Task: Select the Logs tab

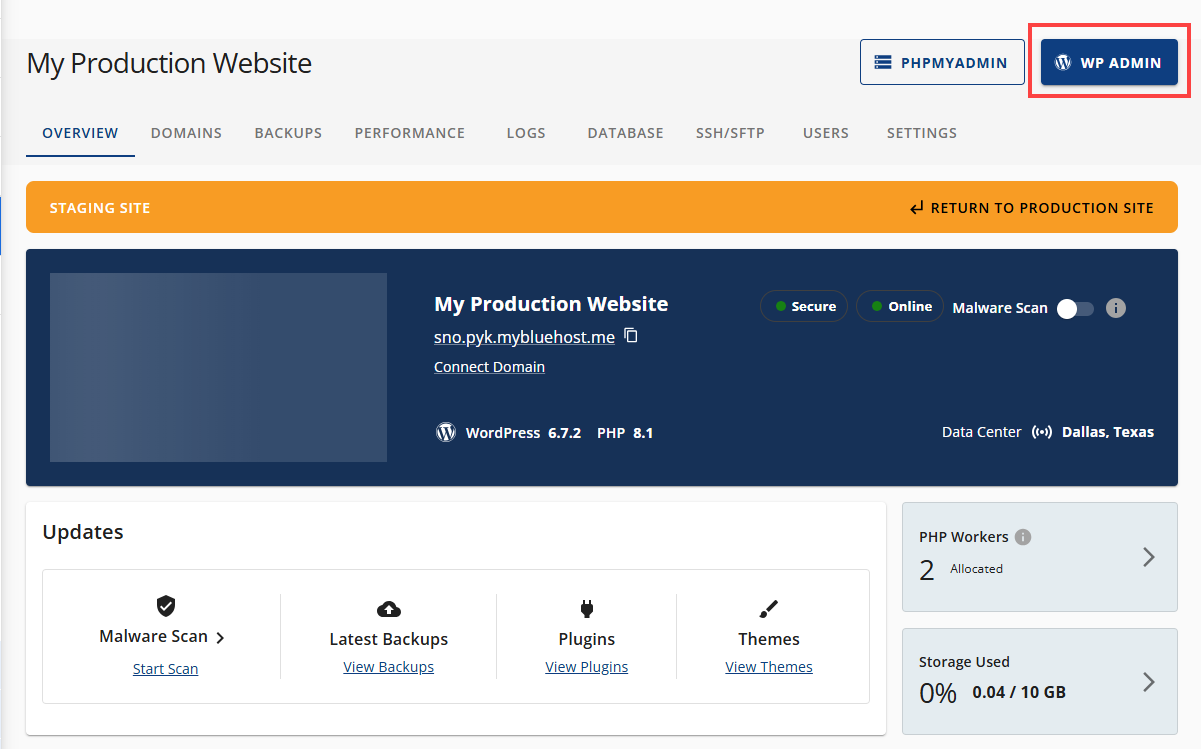Action: (526, 133)
